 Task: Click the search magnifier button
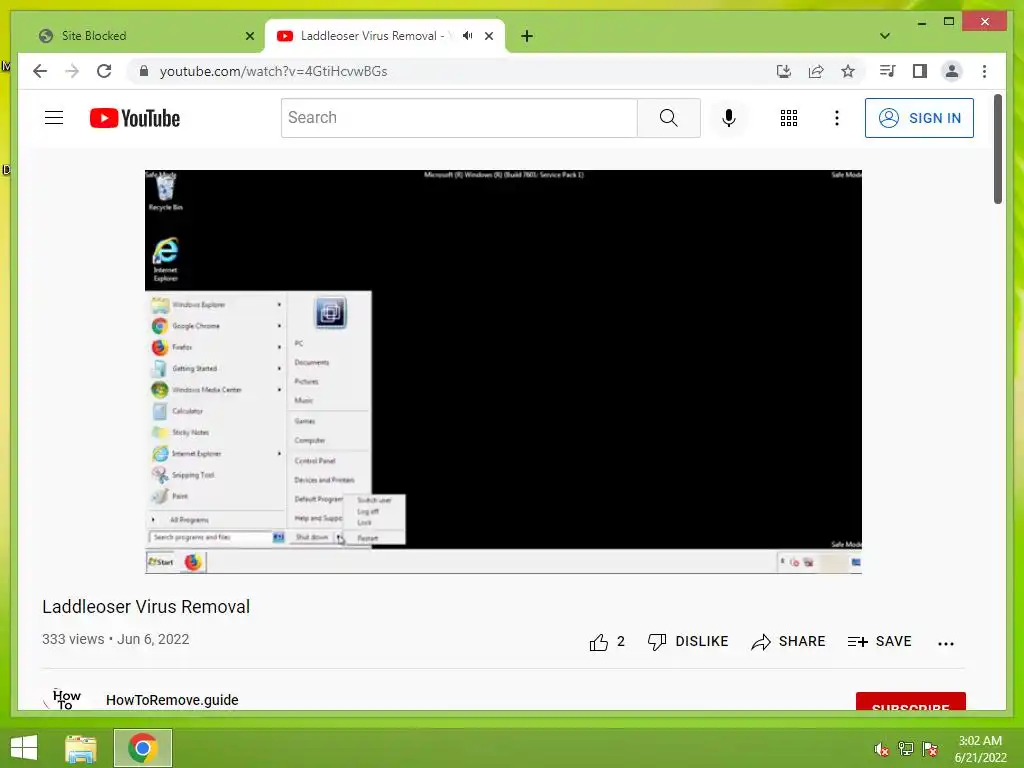(x=669, y=118)
